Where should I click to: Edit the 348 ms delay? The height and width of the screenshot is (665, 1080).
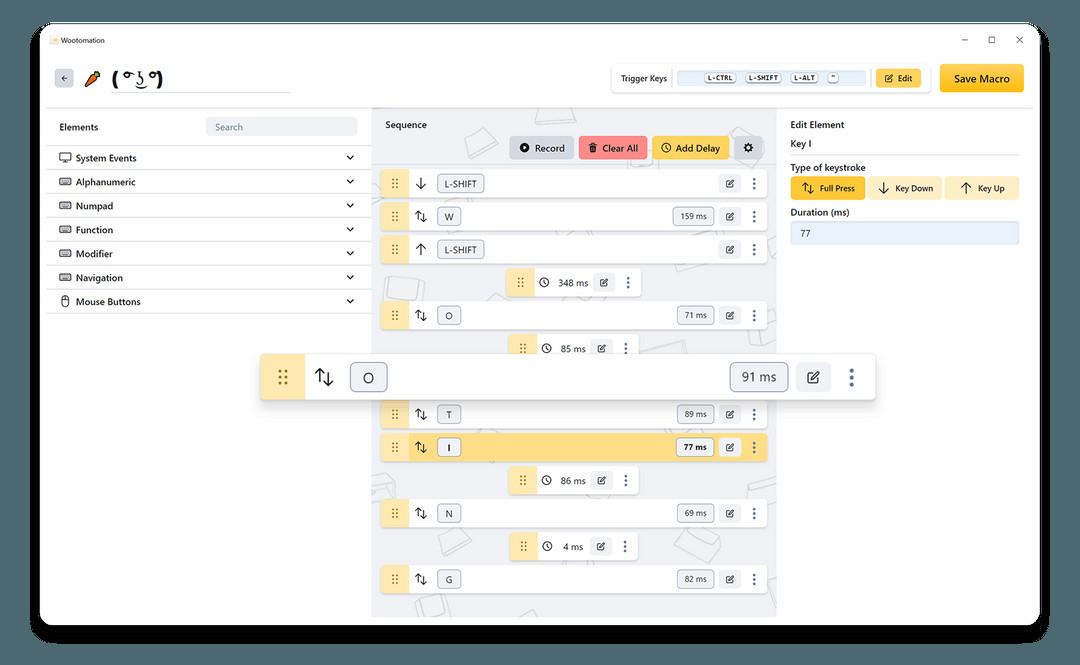point(604,283)
